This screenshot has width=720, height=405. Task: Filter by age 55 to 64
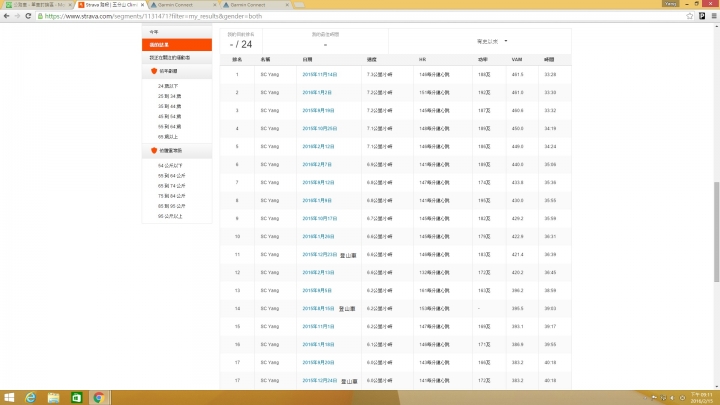tap(169, 127)
